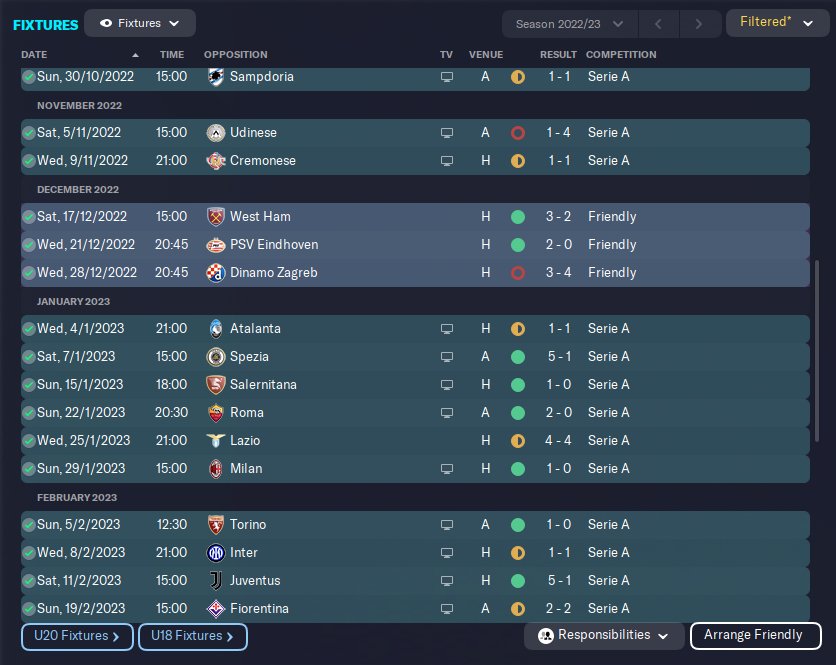Open U20 Fixtures
Viewport: 836px width, 665px height.
tap(77, 636)
